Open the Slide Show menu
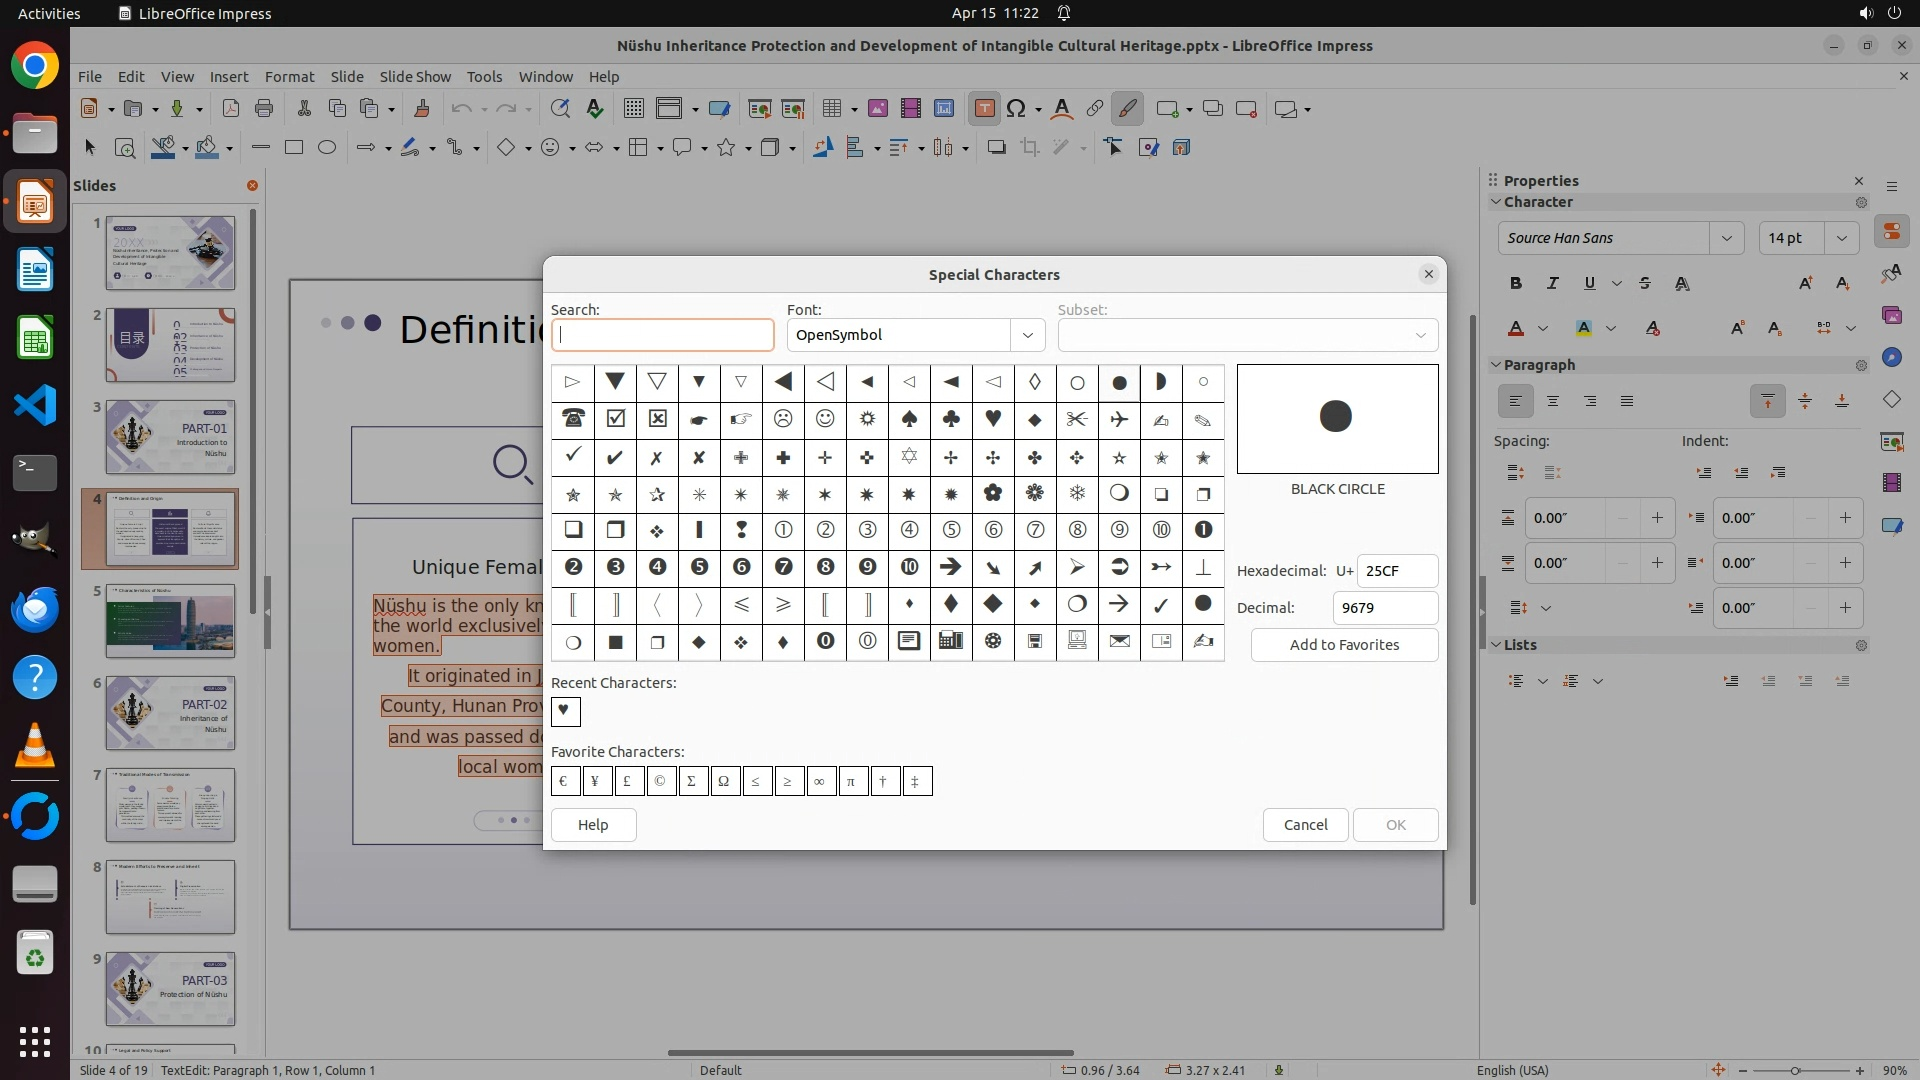1920x1080 pixels. point(414,76)
